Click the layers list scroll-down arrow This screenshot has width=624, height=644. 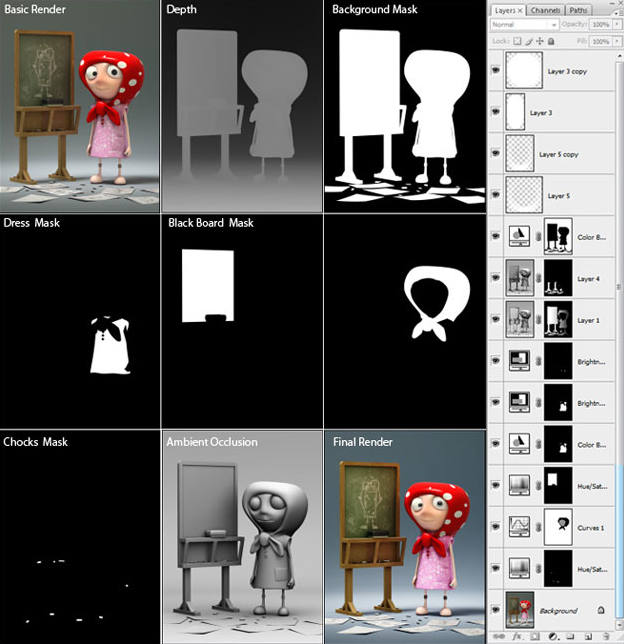point(619,625)
